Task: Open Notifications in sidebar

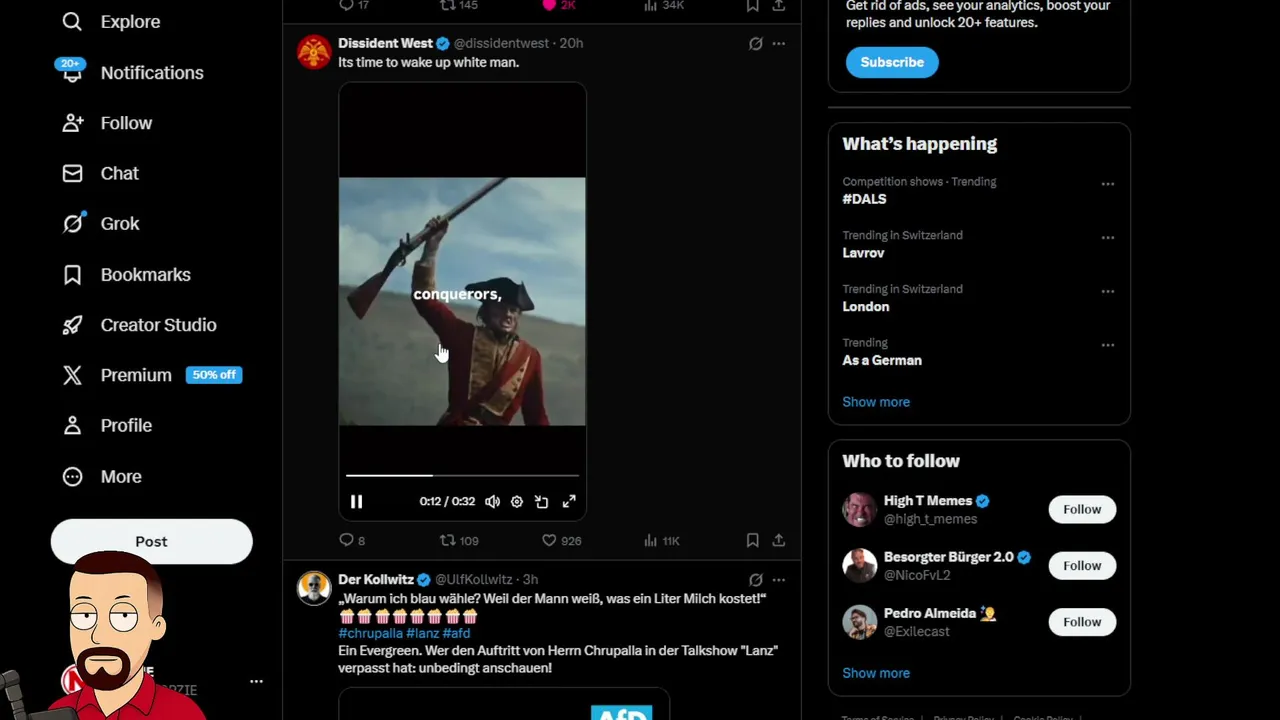Action: pyautogui.click(x=151, y=73)
